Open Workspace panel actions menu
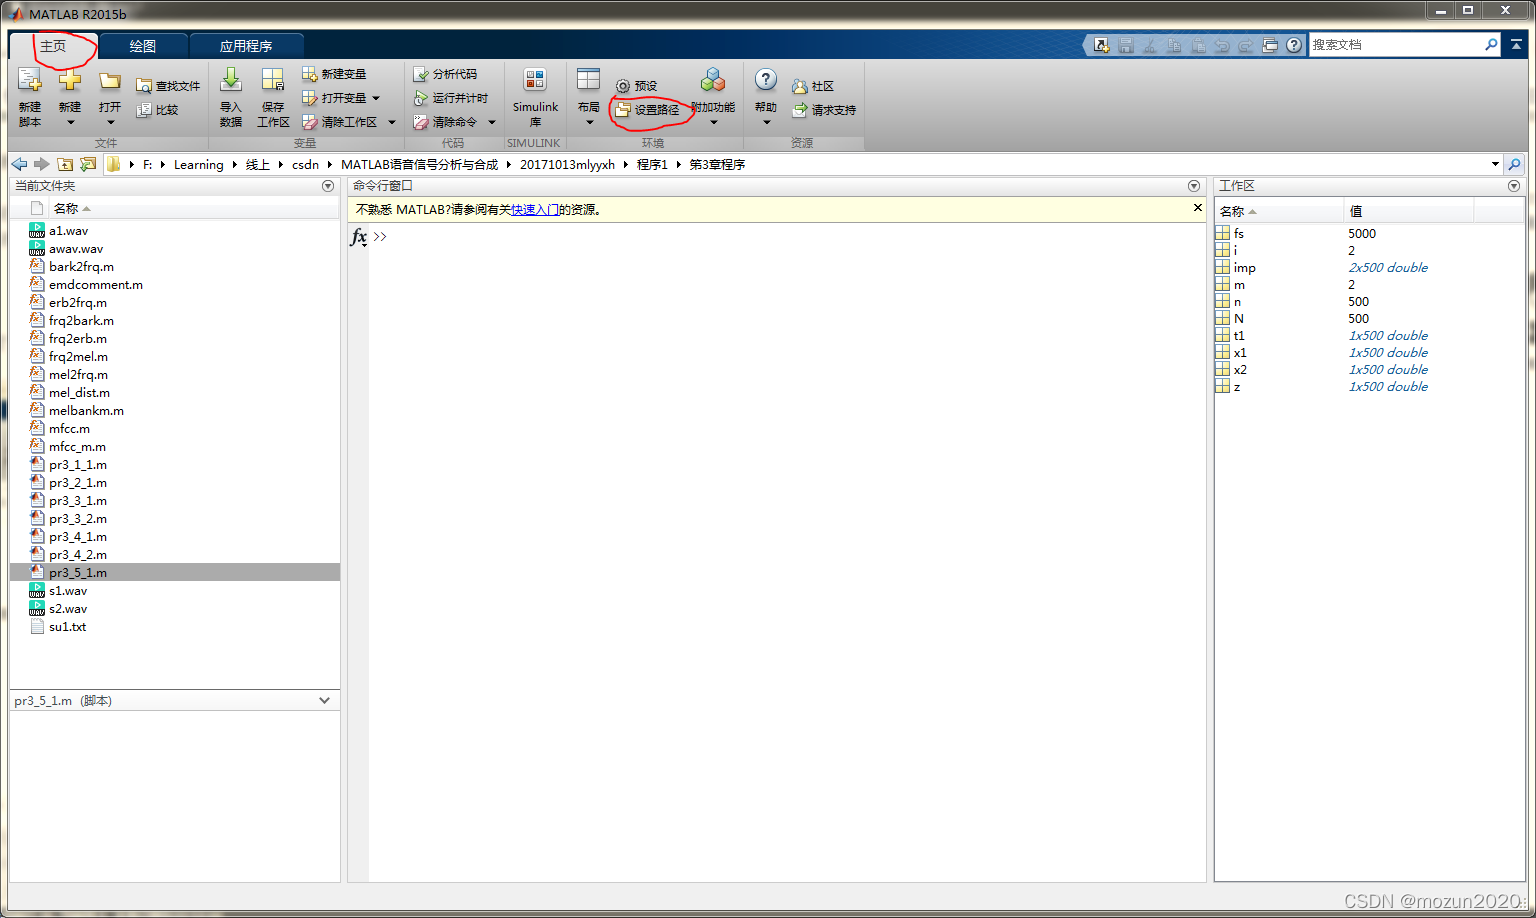Viewport: 1536px width, 918px height. pos(1513,186)
